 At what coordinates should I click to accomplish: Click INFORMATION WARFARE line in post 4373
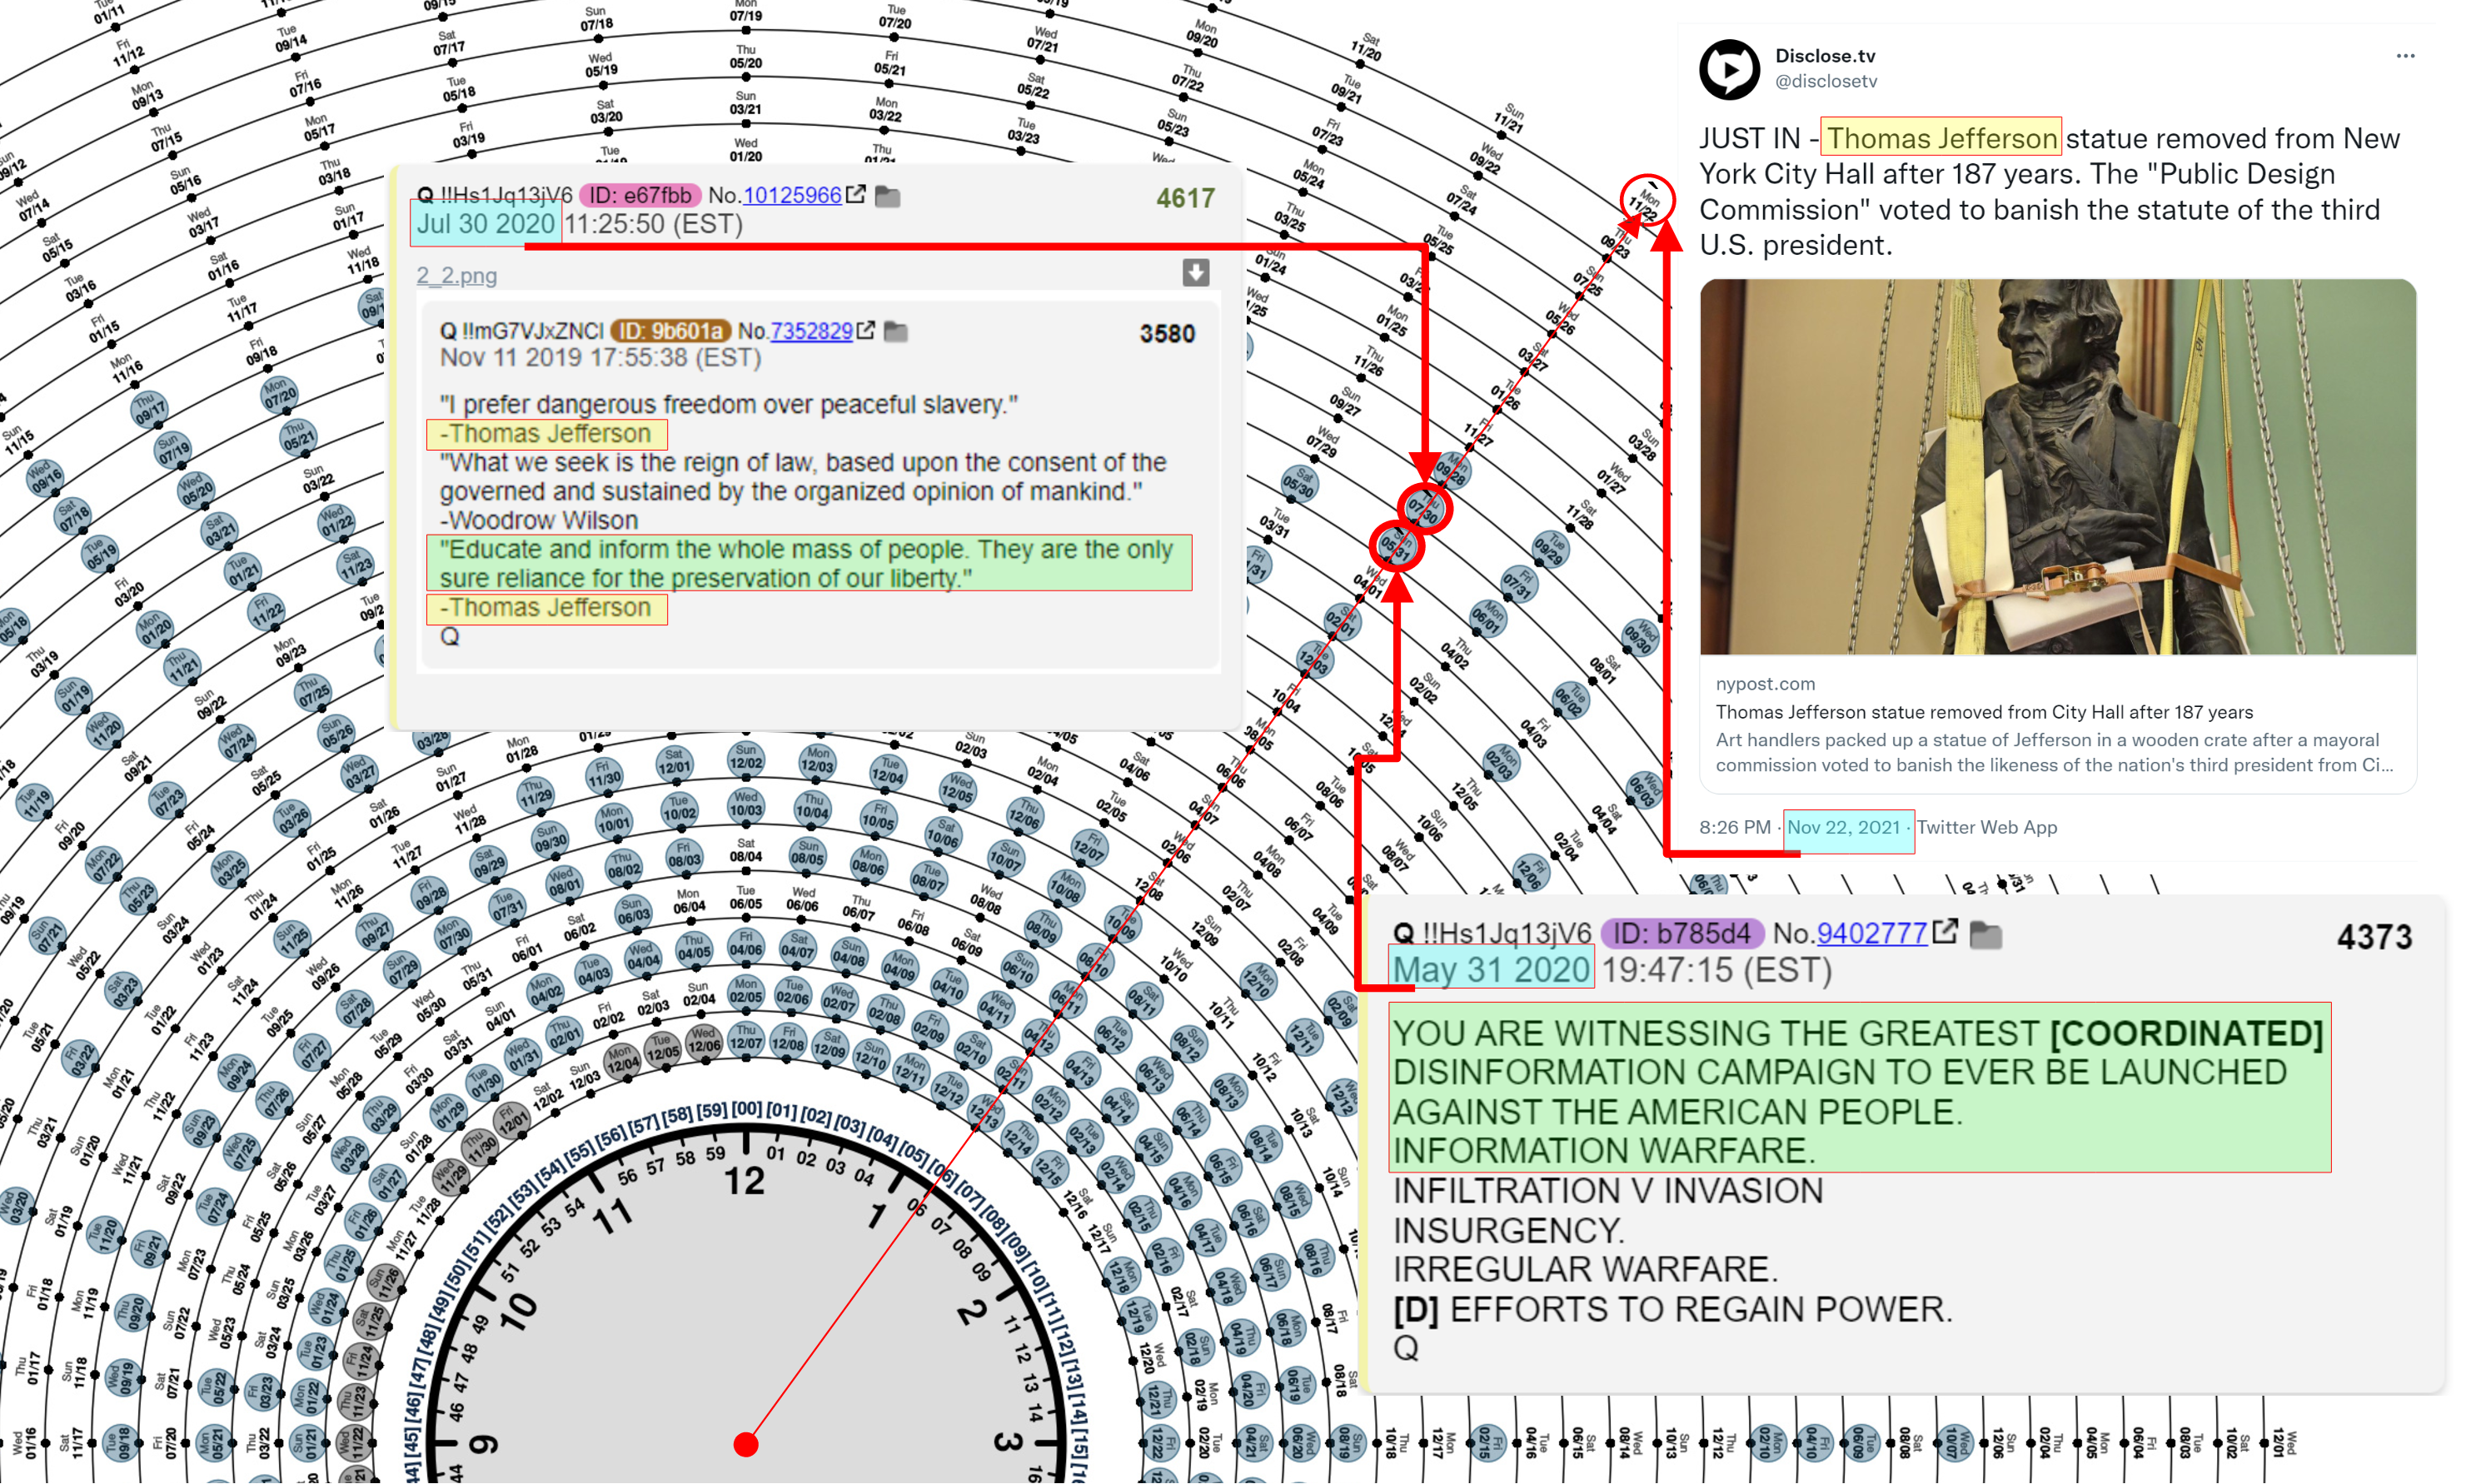(1603, 1150)
